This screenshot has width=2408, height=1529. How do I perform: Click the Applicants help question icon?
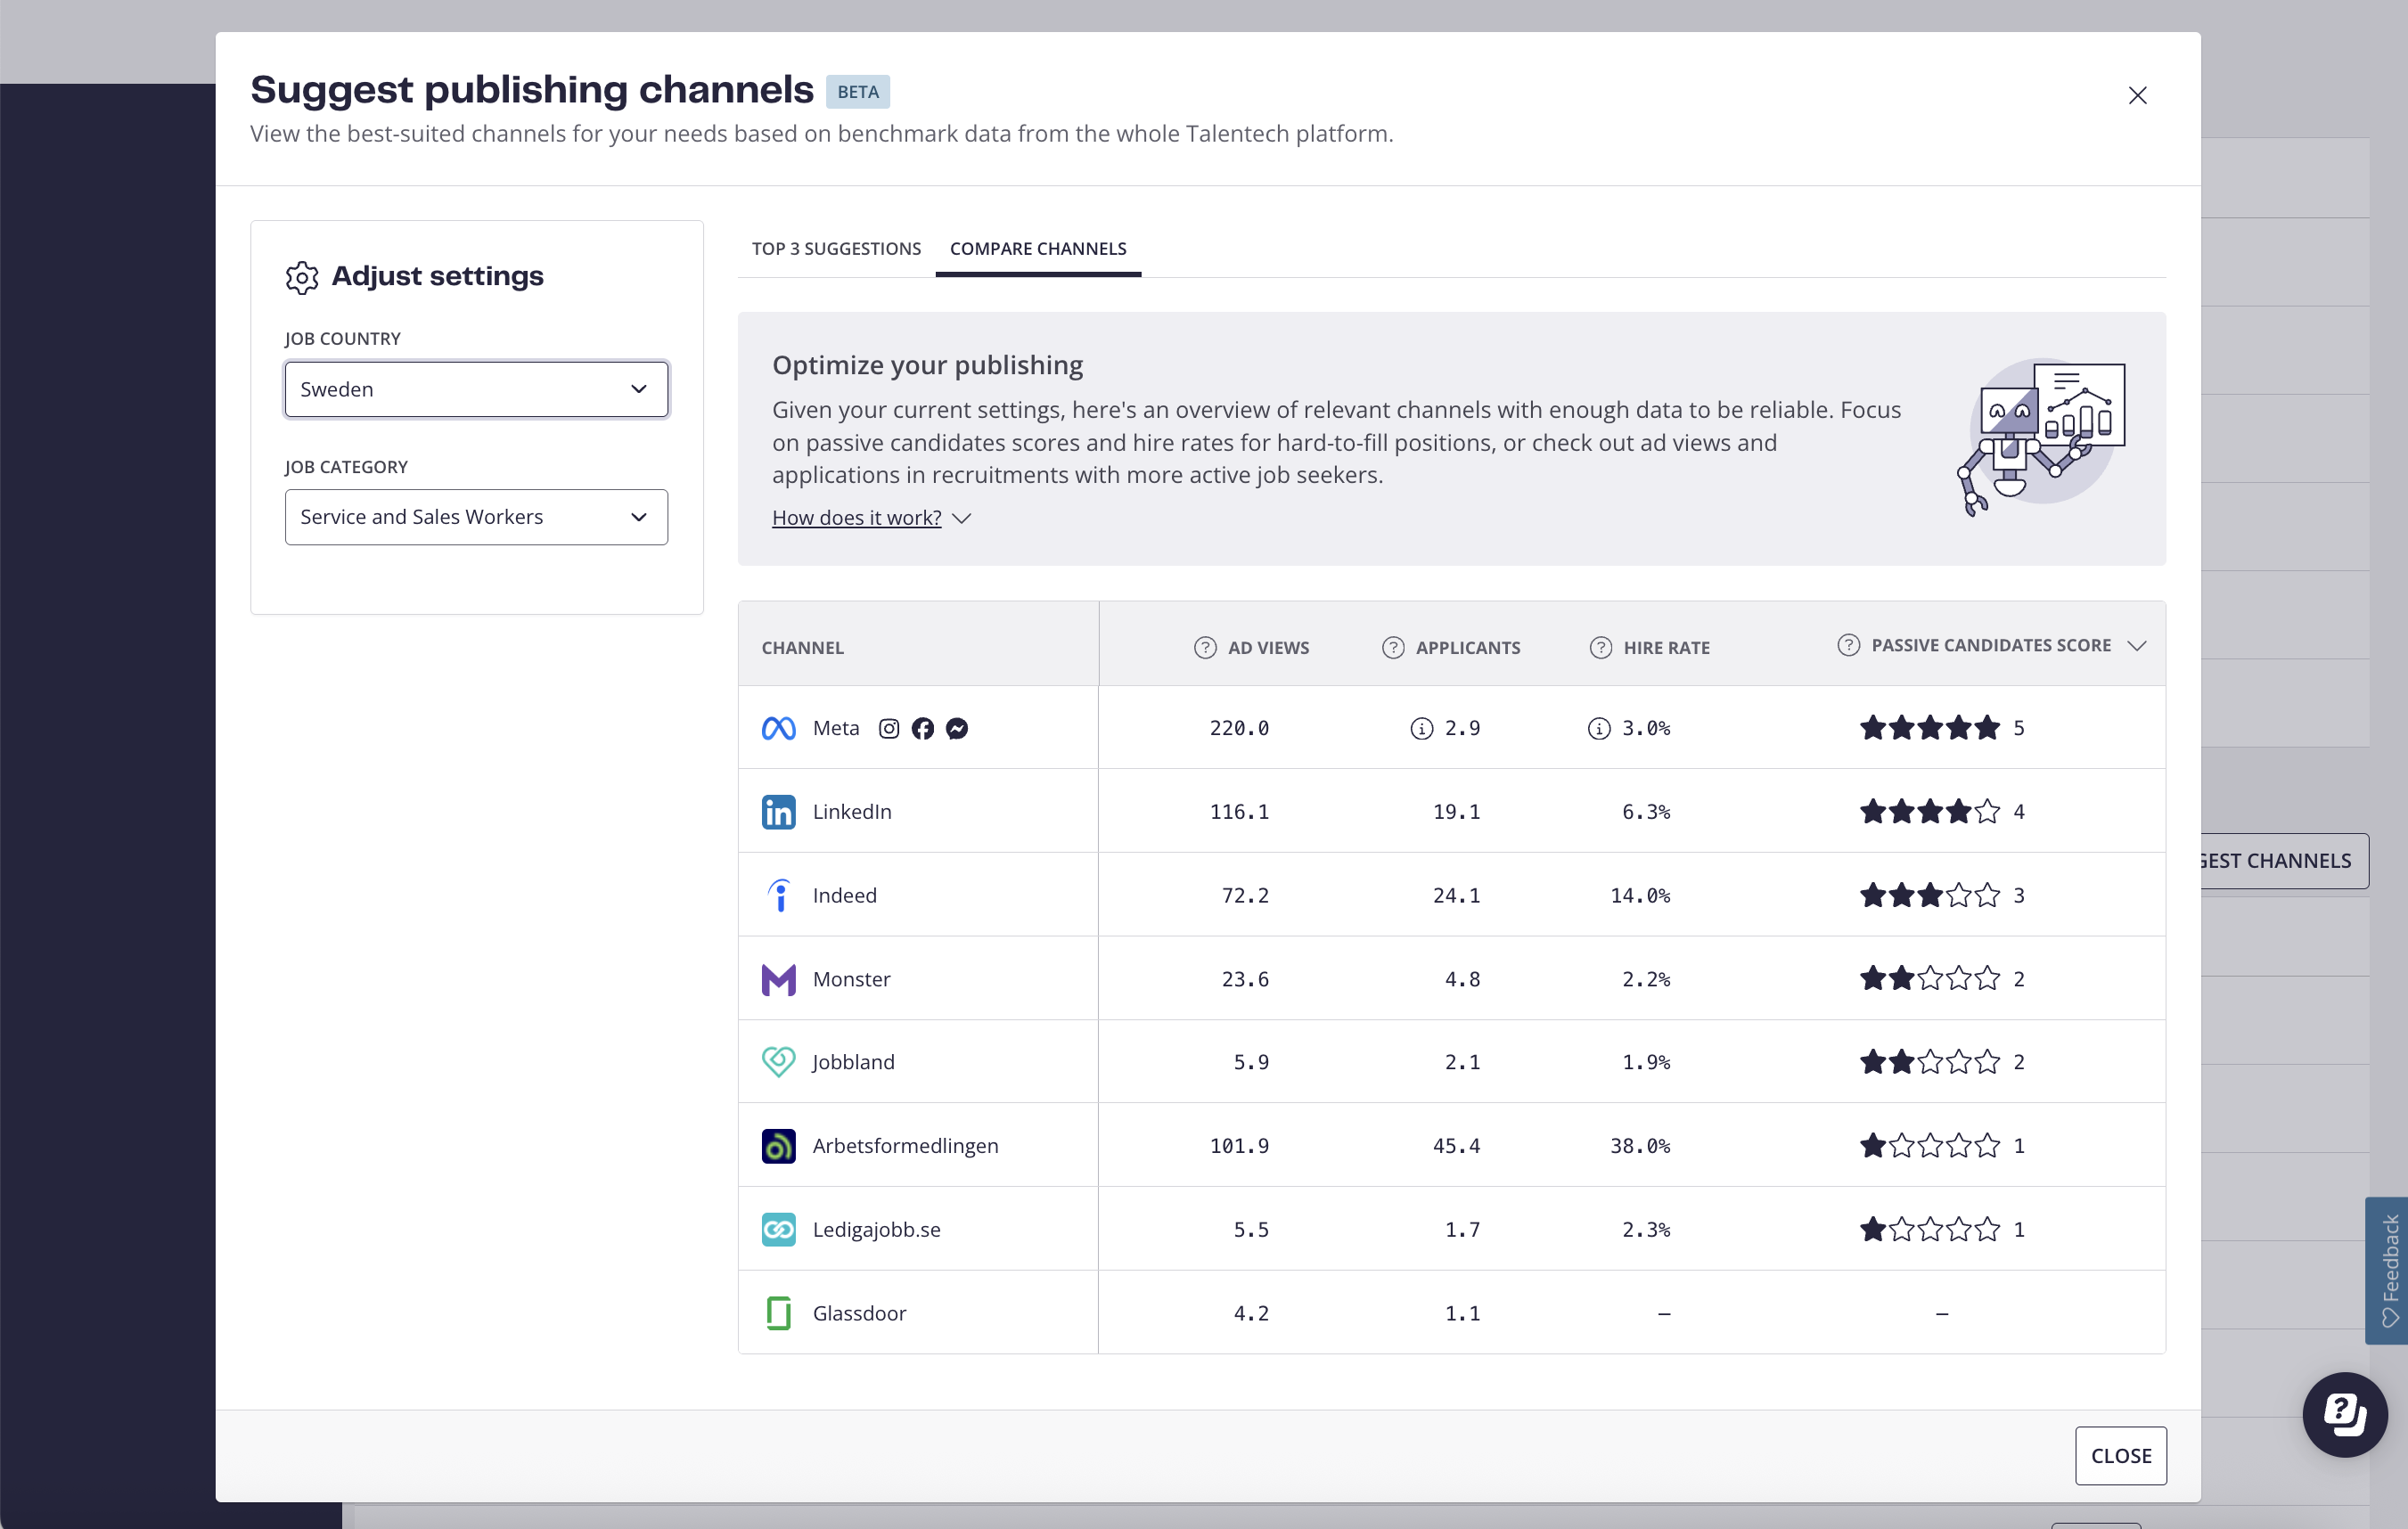pyautogui.click(x=1393, y=647)
